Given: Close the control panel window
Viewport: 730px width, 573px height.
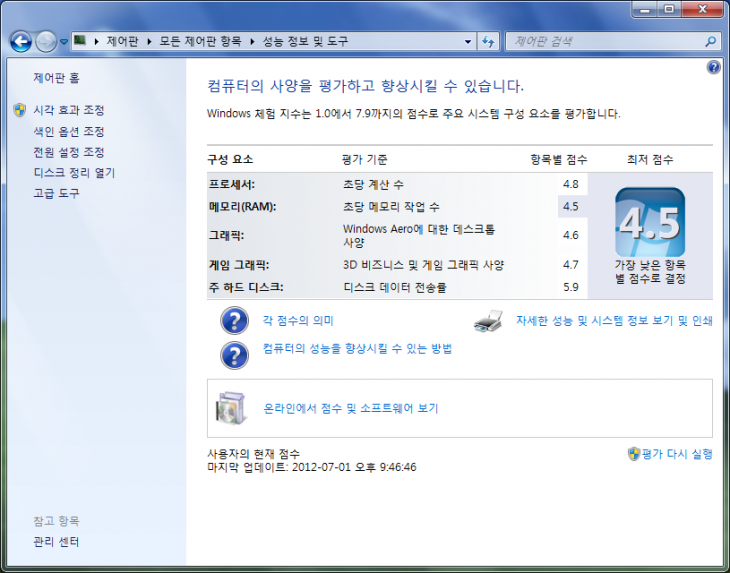Looking at the screenshot, I should coord(703,9).
